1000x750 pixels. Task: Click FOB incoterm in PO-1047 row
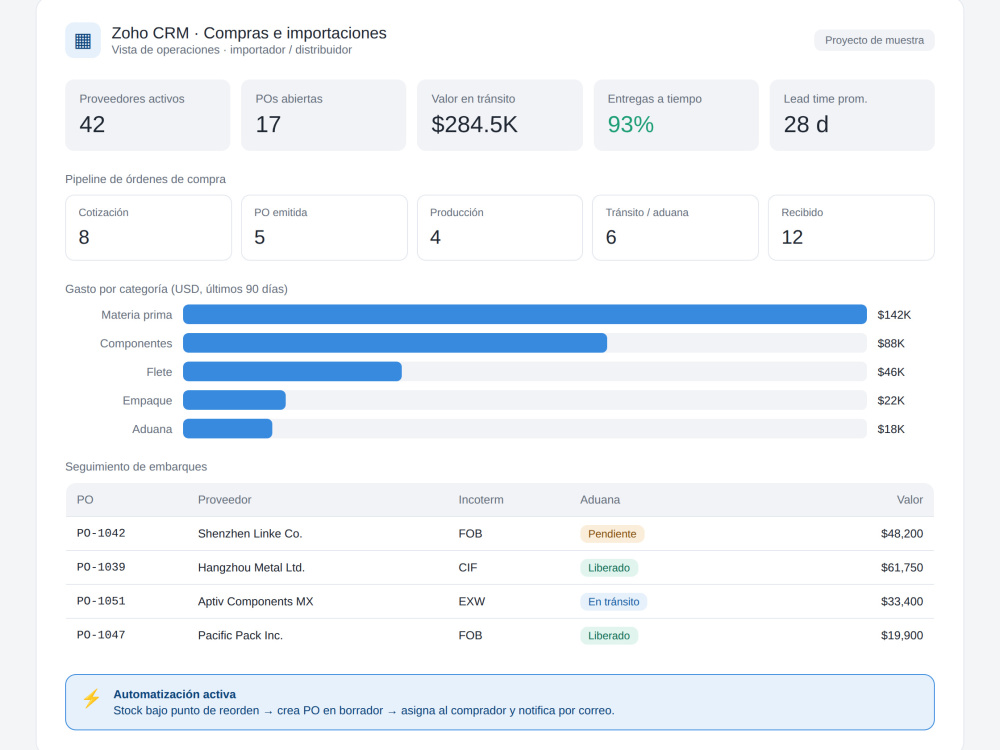pyautogui.click(x=470, y=635)
